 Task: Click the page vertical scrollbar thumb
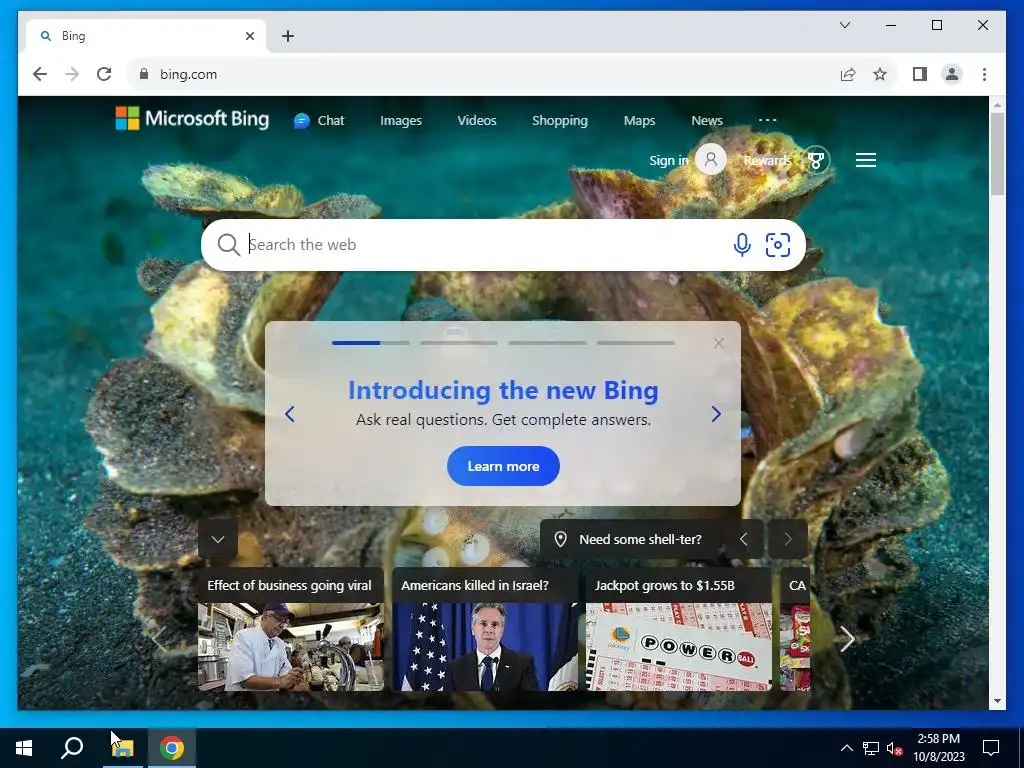click(997, 154)
